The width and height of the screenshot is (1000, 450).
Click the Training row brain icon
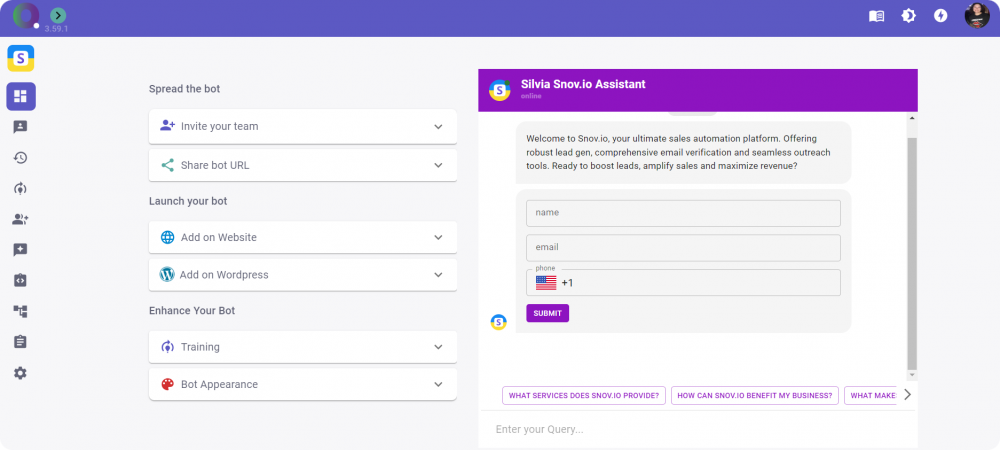click(x=168, y=347)
